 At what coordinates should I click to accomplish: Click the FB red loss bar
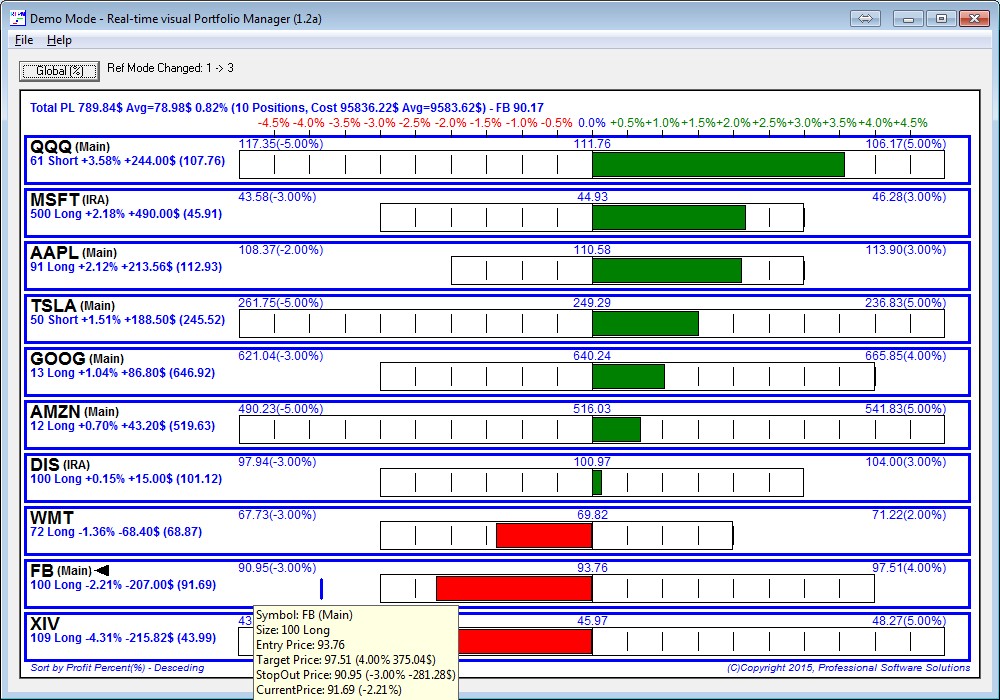514,588
